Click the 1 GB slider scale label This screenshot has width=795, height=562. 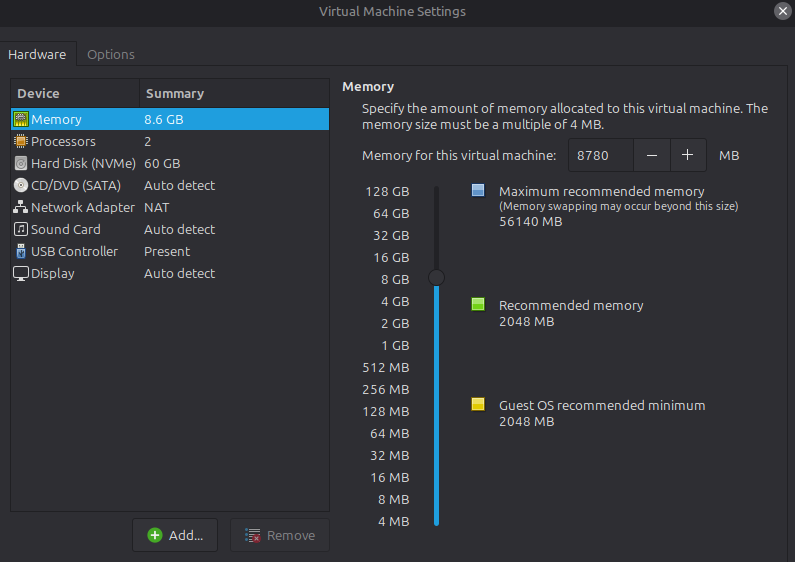395,345
